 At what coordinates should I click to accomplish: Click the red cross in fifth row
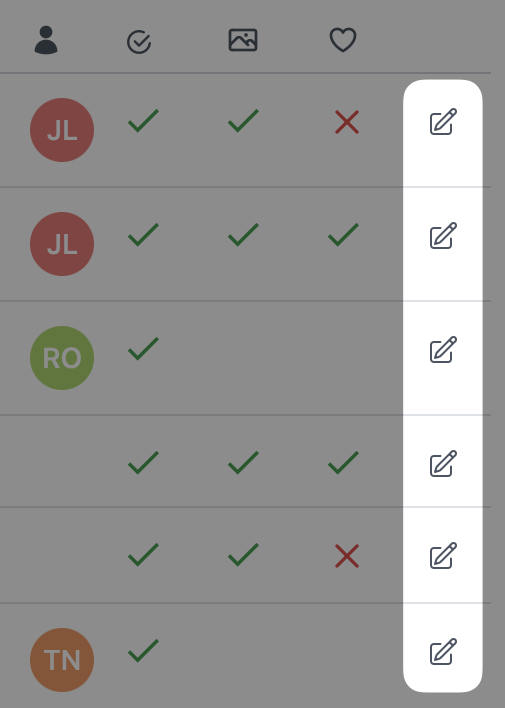[347, 556]
